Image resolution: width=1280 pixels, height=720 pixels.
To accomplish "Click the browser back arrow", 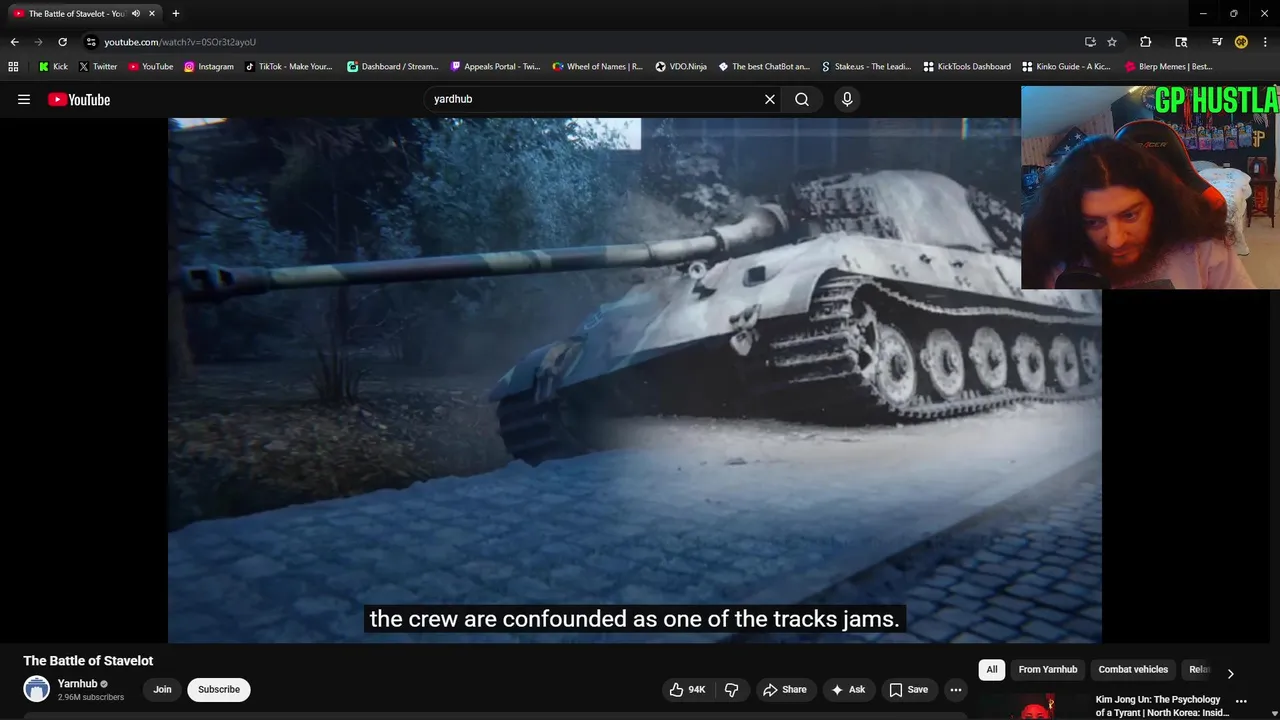I will pos(14,42).
